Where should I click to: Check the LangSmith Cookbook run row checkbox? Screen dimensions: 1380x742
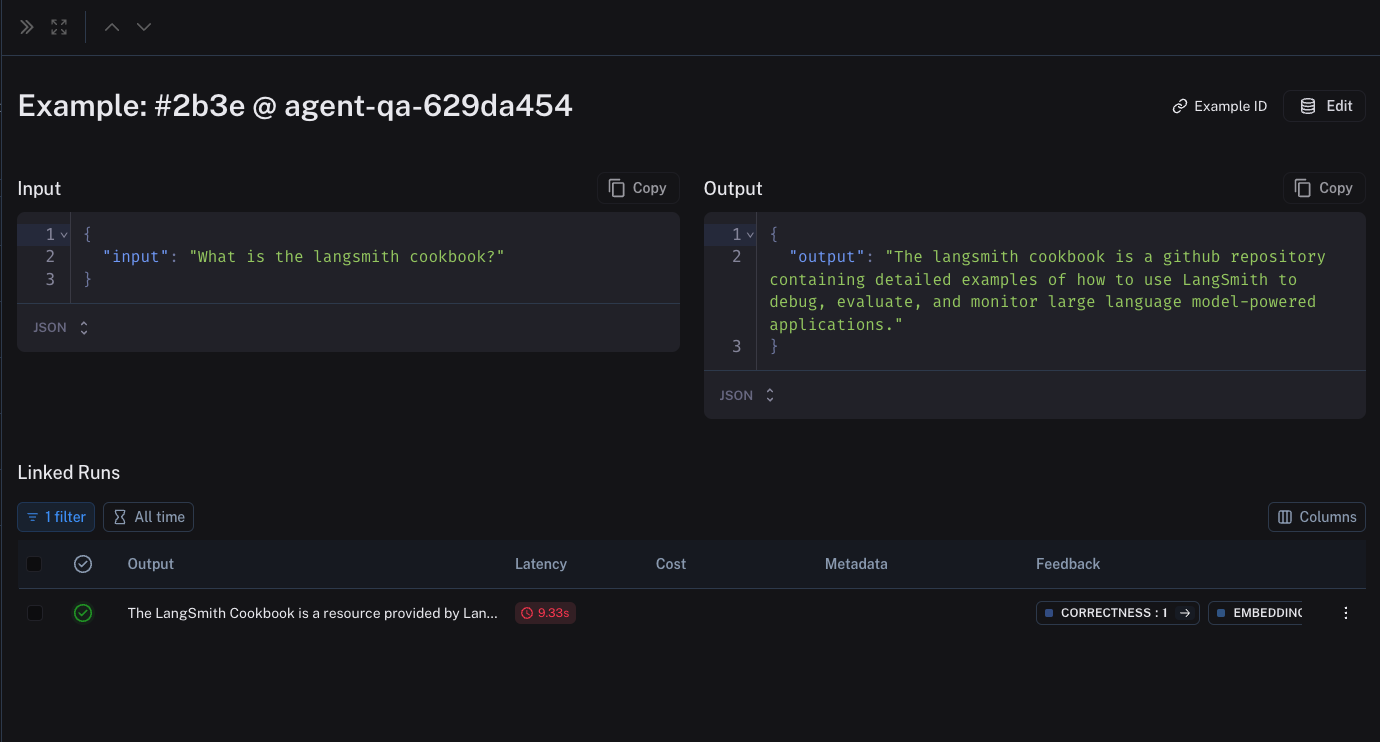tap(35, 613)
